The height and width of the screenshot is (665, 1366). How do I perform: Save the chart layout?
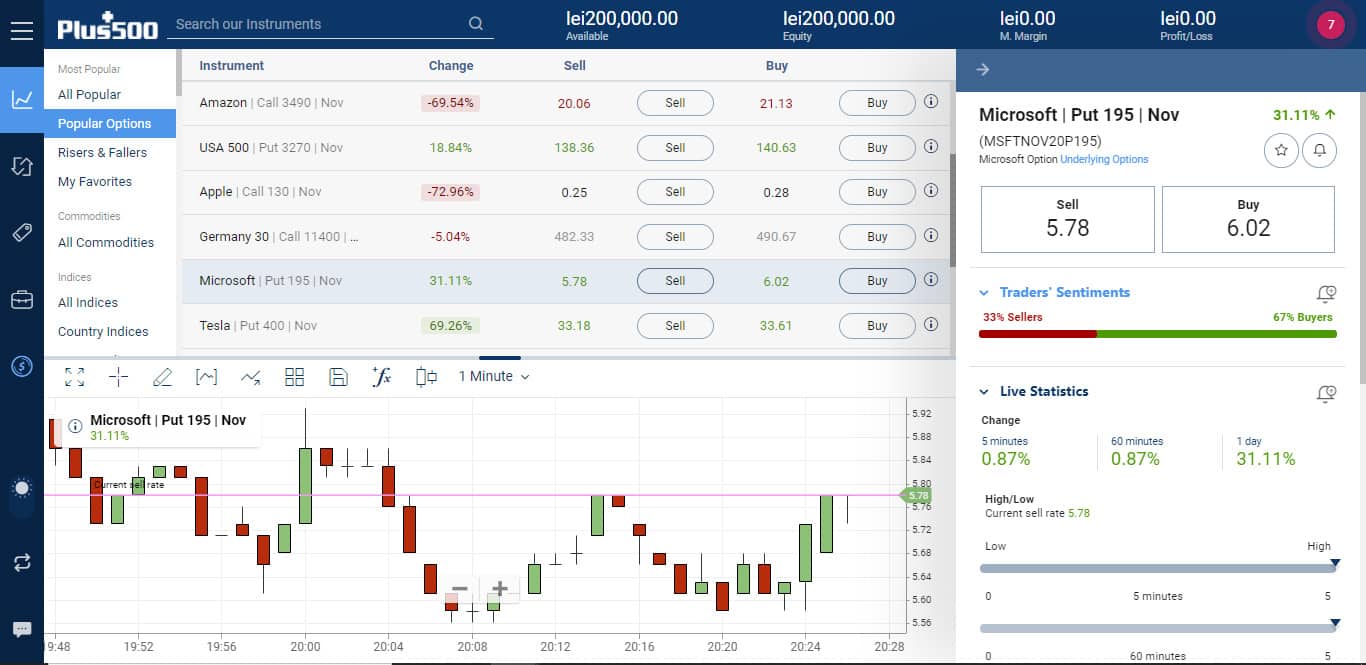[x=338, y=377]
